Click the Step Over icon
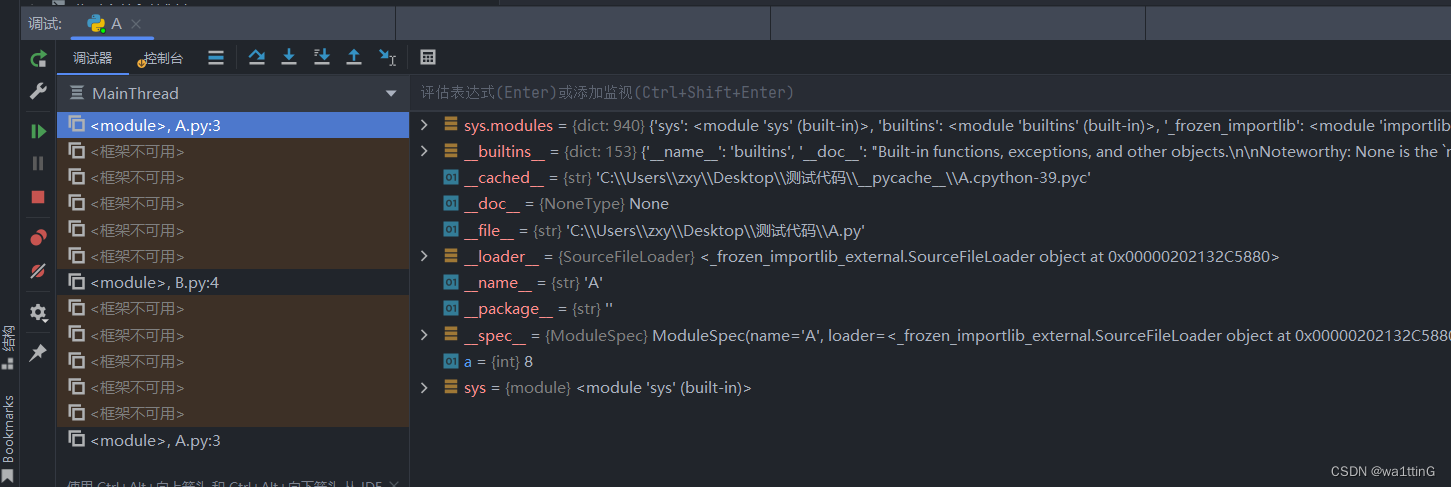 click(257, 58)
